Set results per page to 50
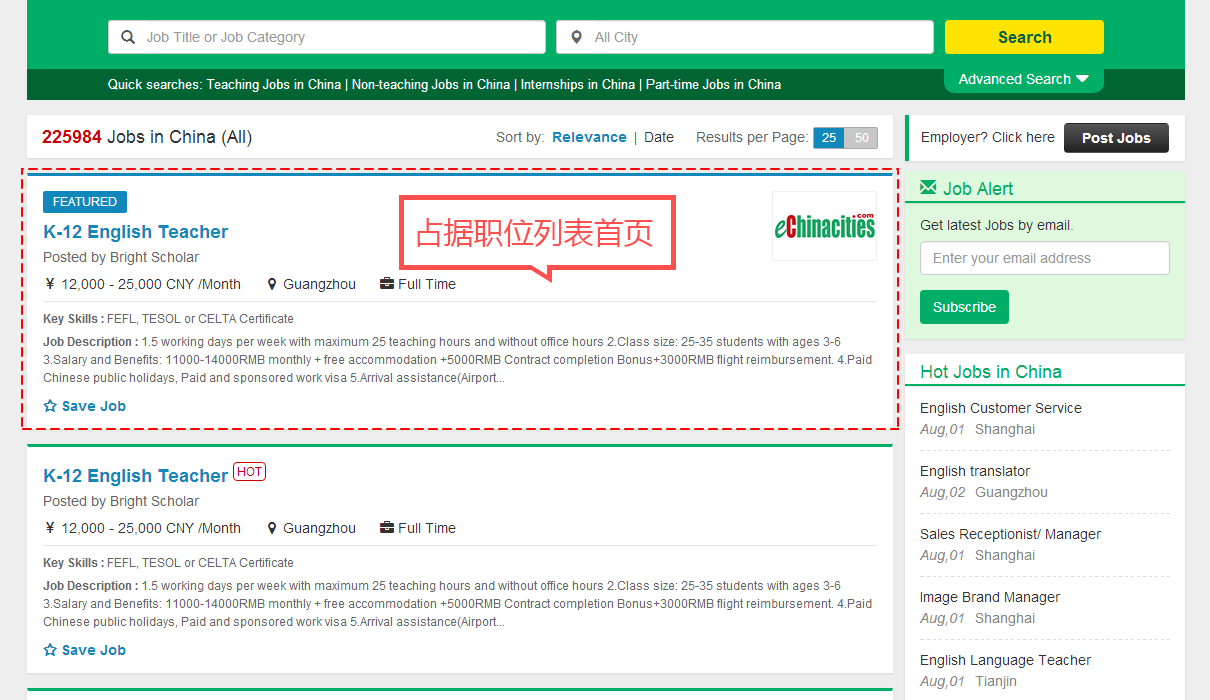The width and height of the screenshot is (1210, 700). [x=861, y=138]
